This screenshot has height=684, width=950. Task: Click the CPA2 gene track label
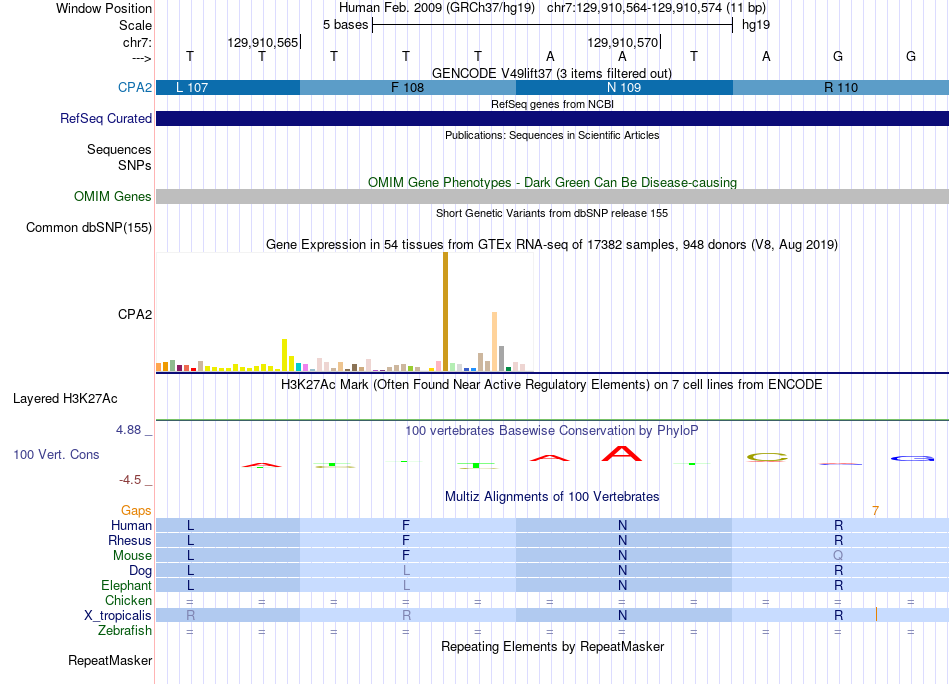pyautogui.click(x=135, y=87)
